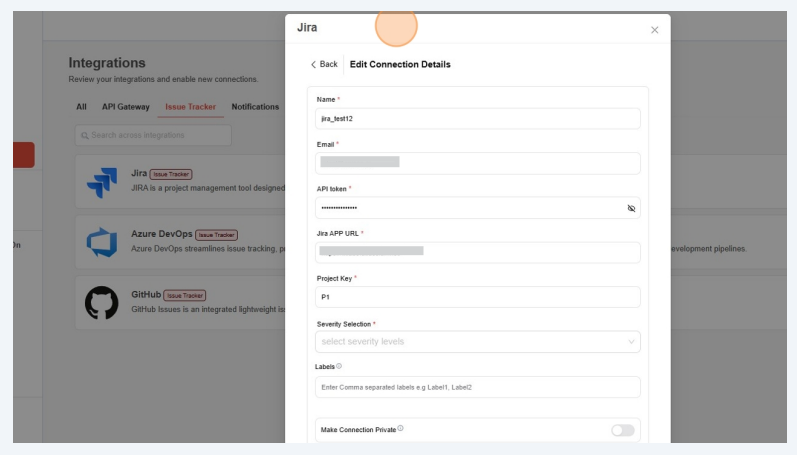797x455 pixels.
Task: Click the Jira APP URL field
Action: click(x=477, y=252)
